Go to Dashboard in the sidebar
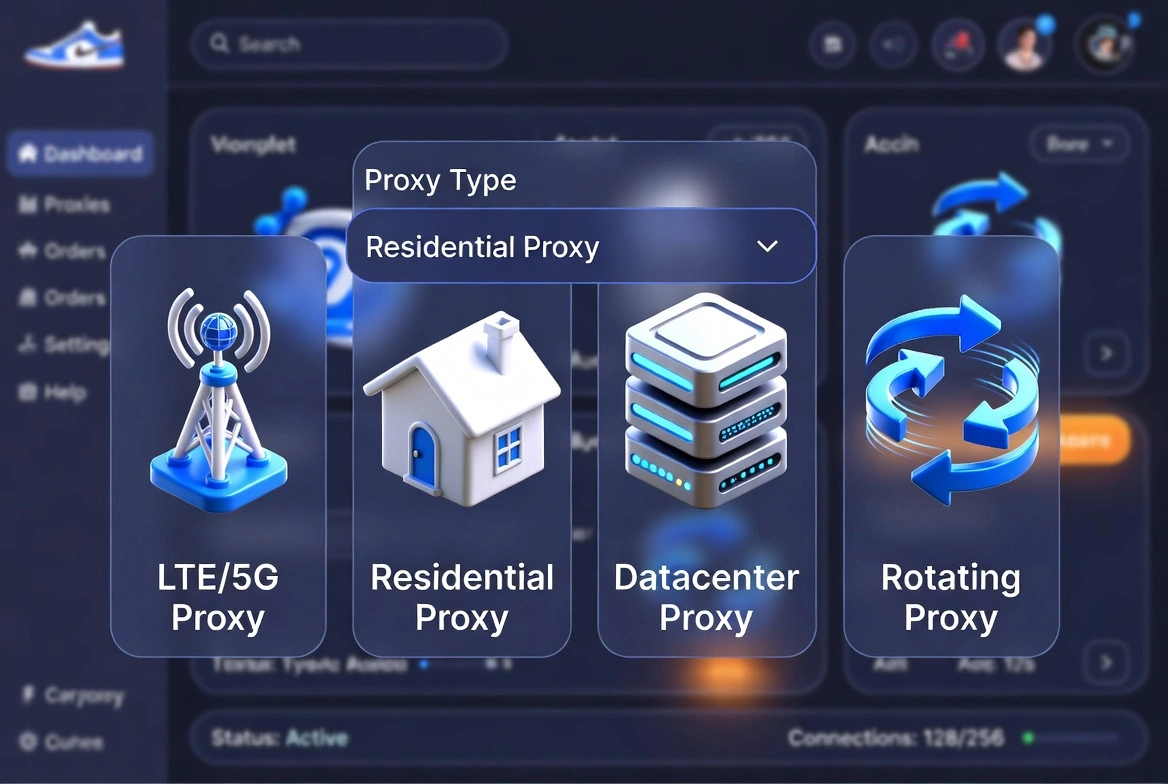The image size is (1168, 784). tap(80, 154)
